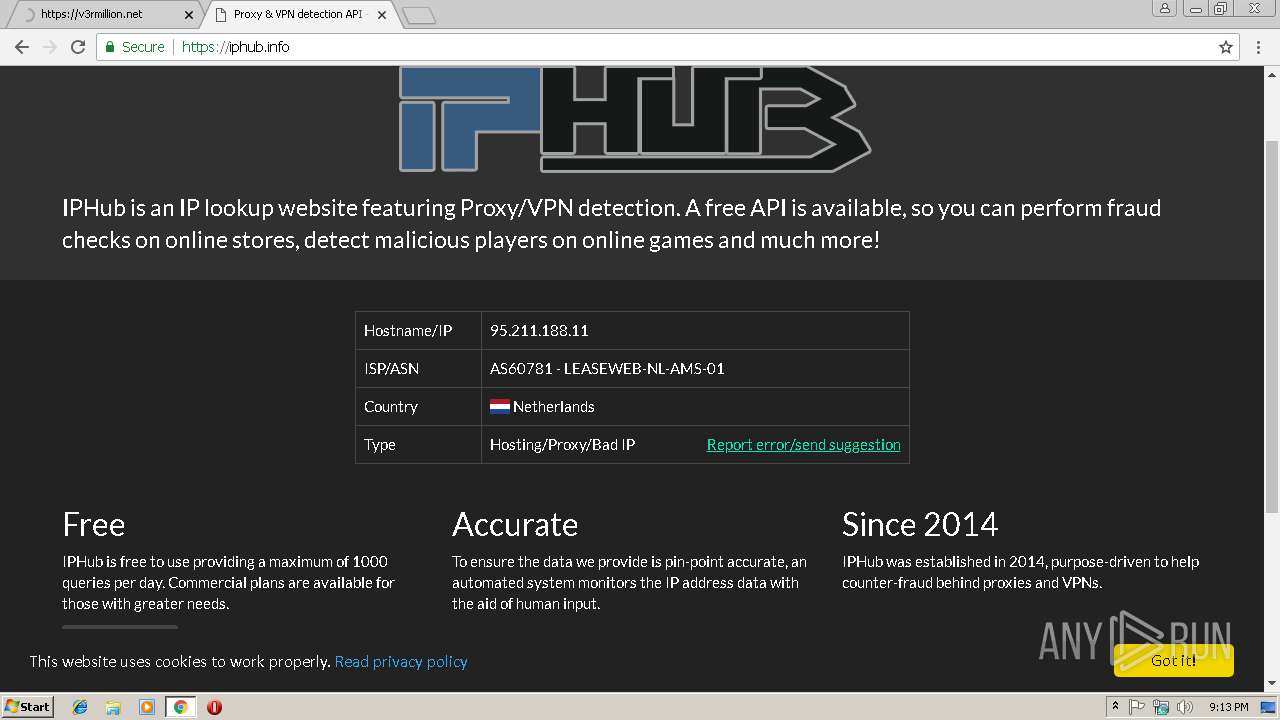The image size is (1280, 720).
Task: Click the ISP/ASN label cell
Action: coord(418,369)
